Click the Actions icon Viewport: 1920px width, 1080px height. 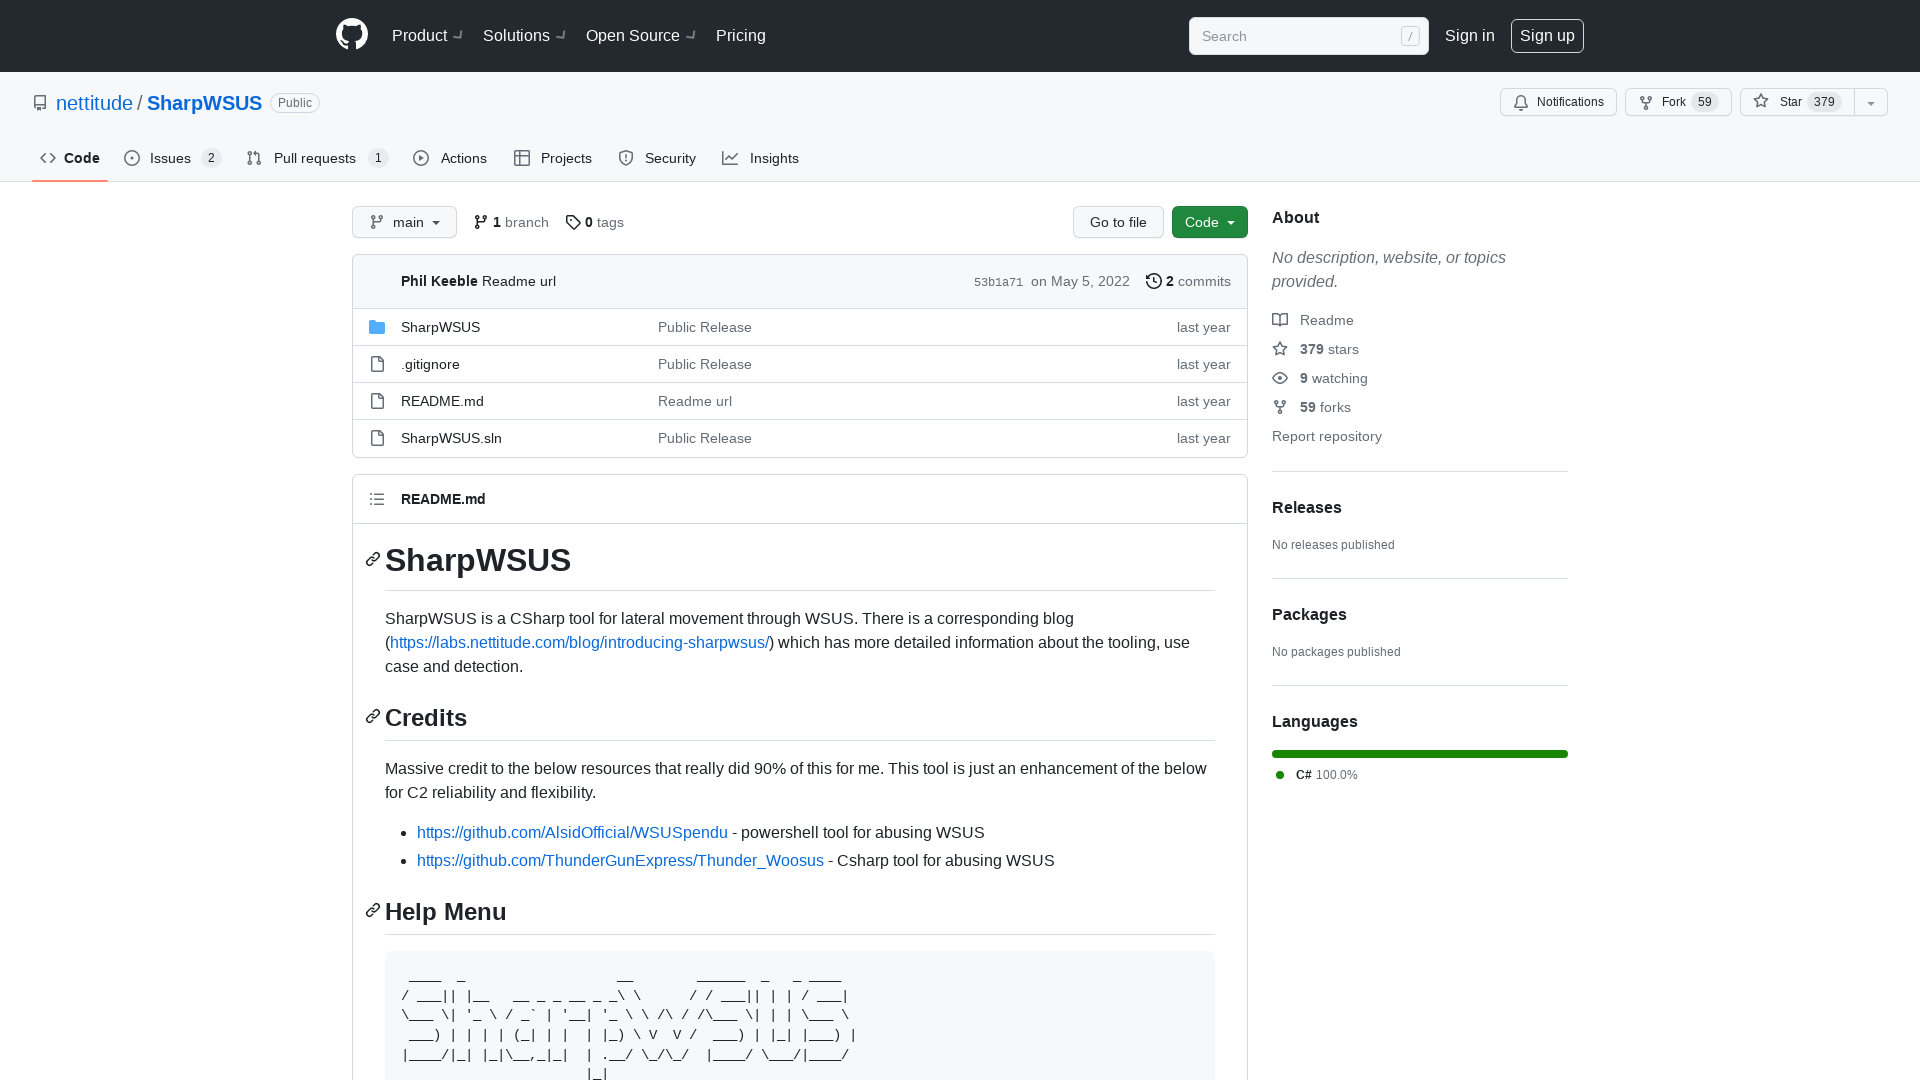[422, 158]
